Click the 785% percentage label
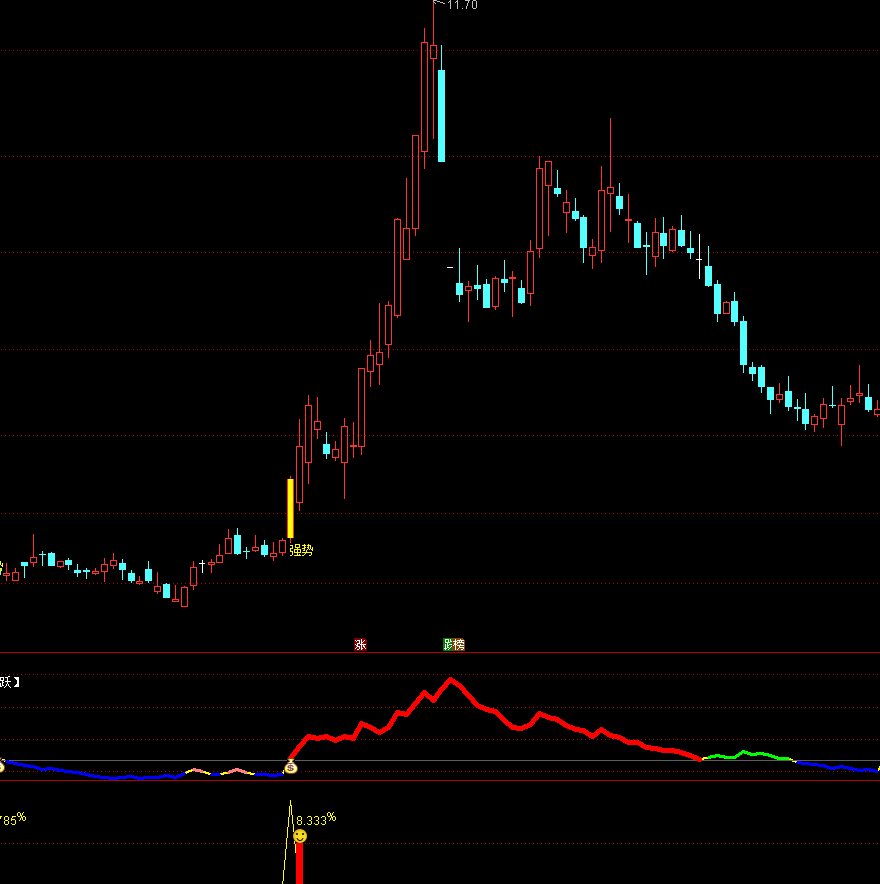Viewport: 880px width, 884px height. point(12,818)
